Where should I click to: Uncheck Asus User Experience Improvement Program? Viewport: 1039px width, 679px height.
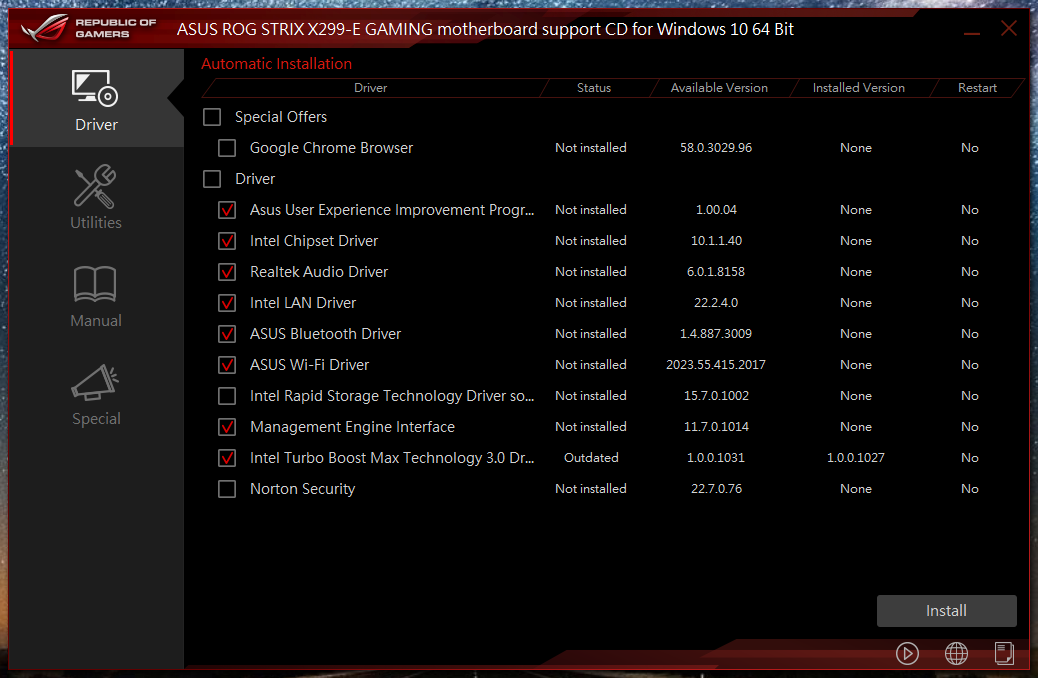(227, 210)
